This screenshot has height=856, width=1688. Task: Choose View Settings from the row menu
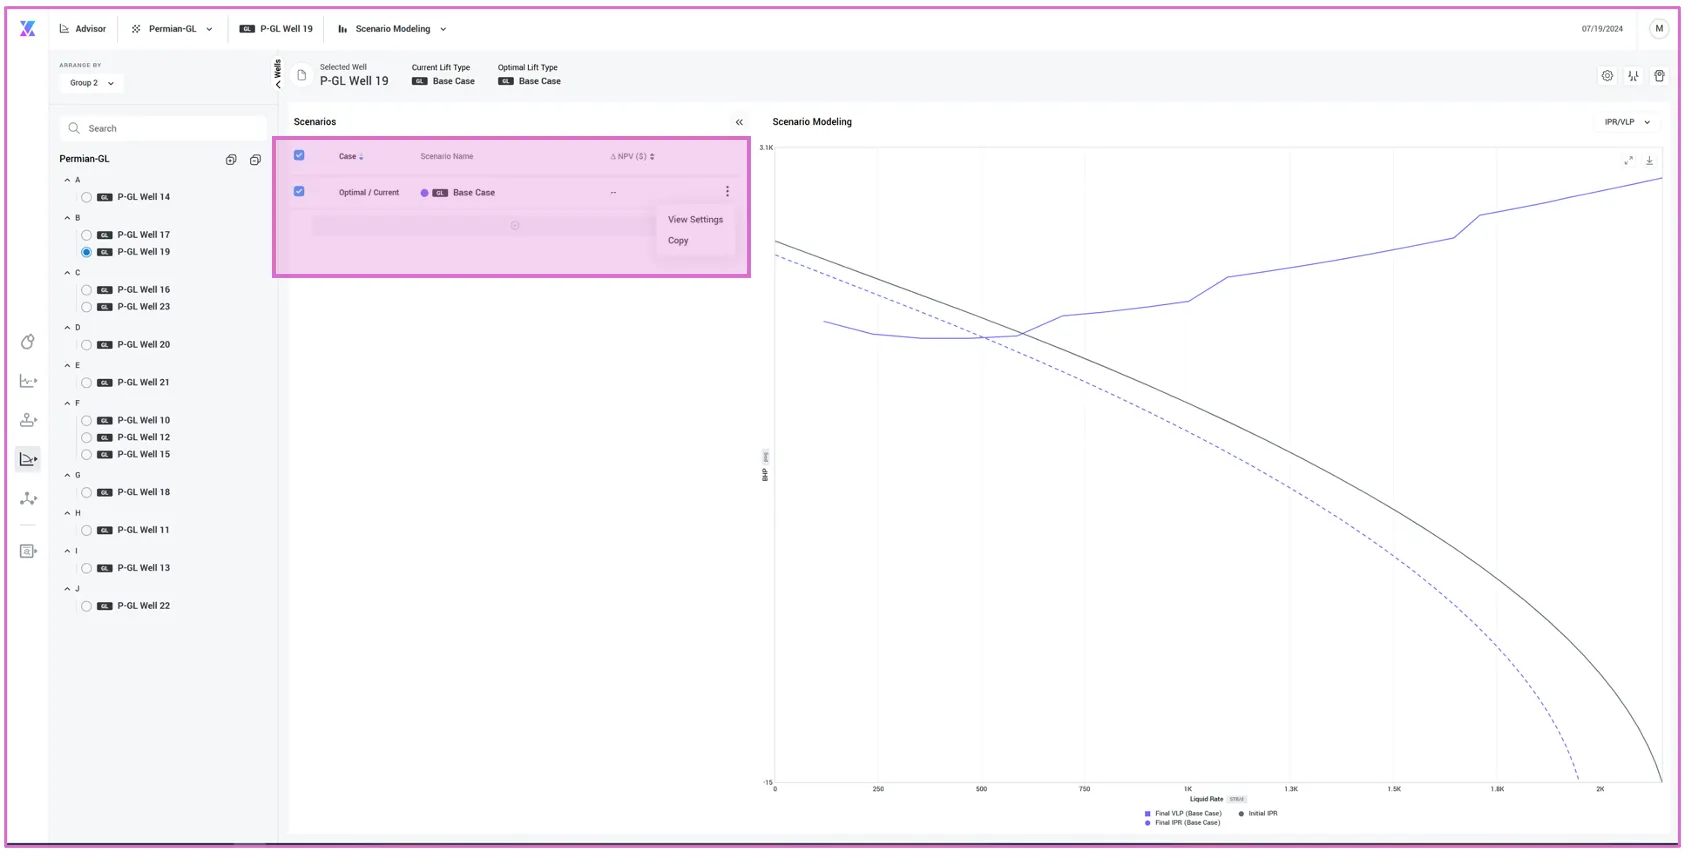tap(695, 220)
